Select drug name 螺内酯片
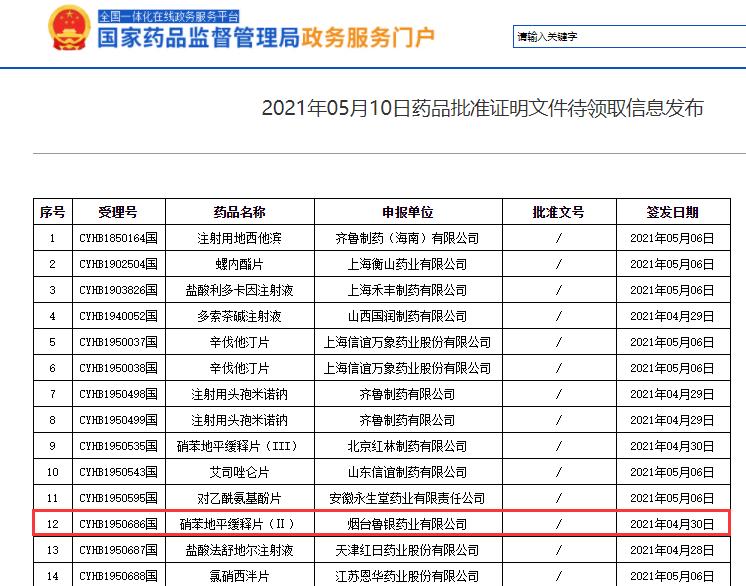This screenshot has height=586, width=746. [x=239, y=264]
